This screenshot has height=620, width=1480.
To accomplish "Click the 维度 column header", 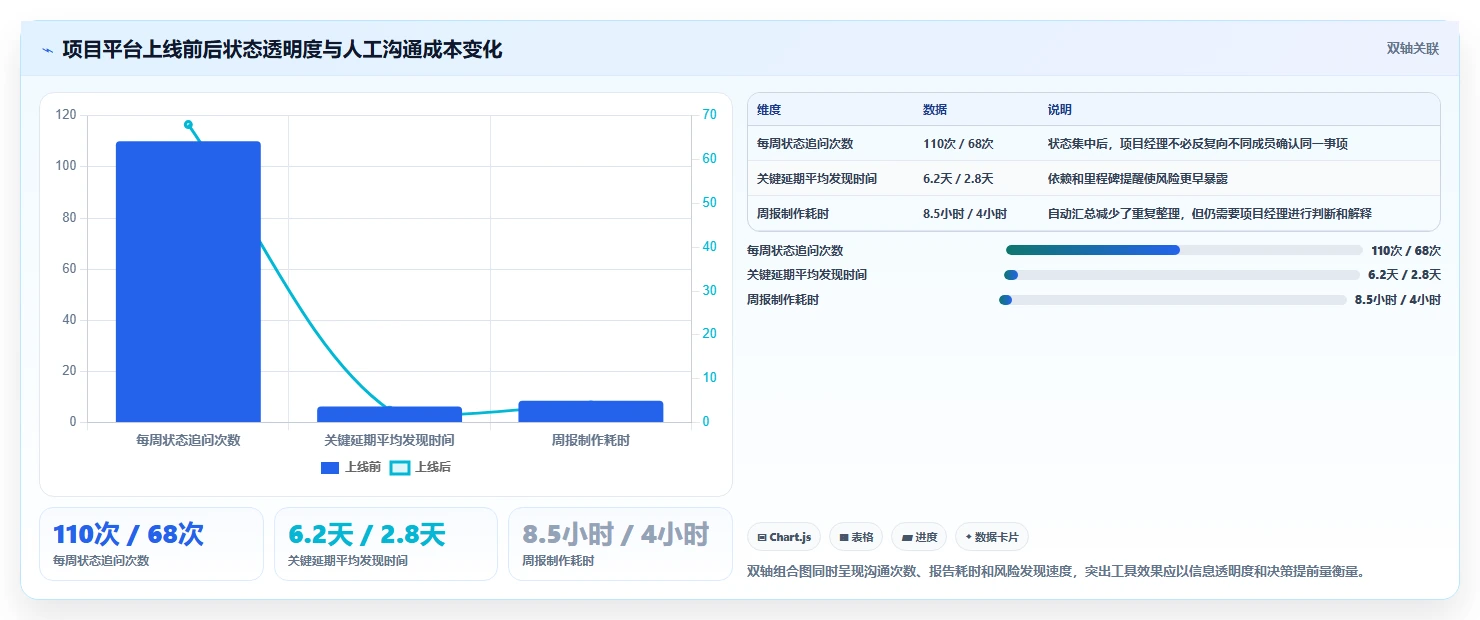I will tap(769, 110).
